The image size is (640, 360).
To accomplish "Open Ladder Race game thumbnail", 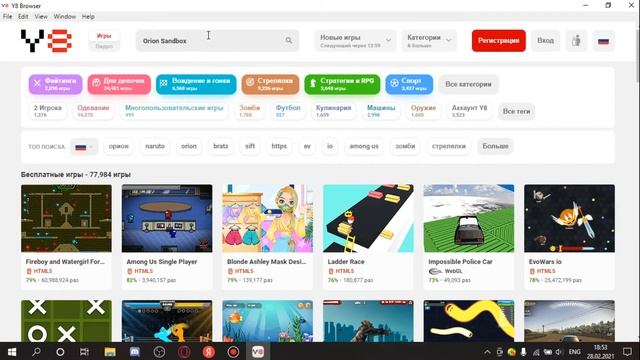I will 368,218.
